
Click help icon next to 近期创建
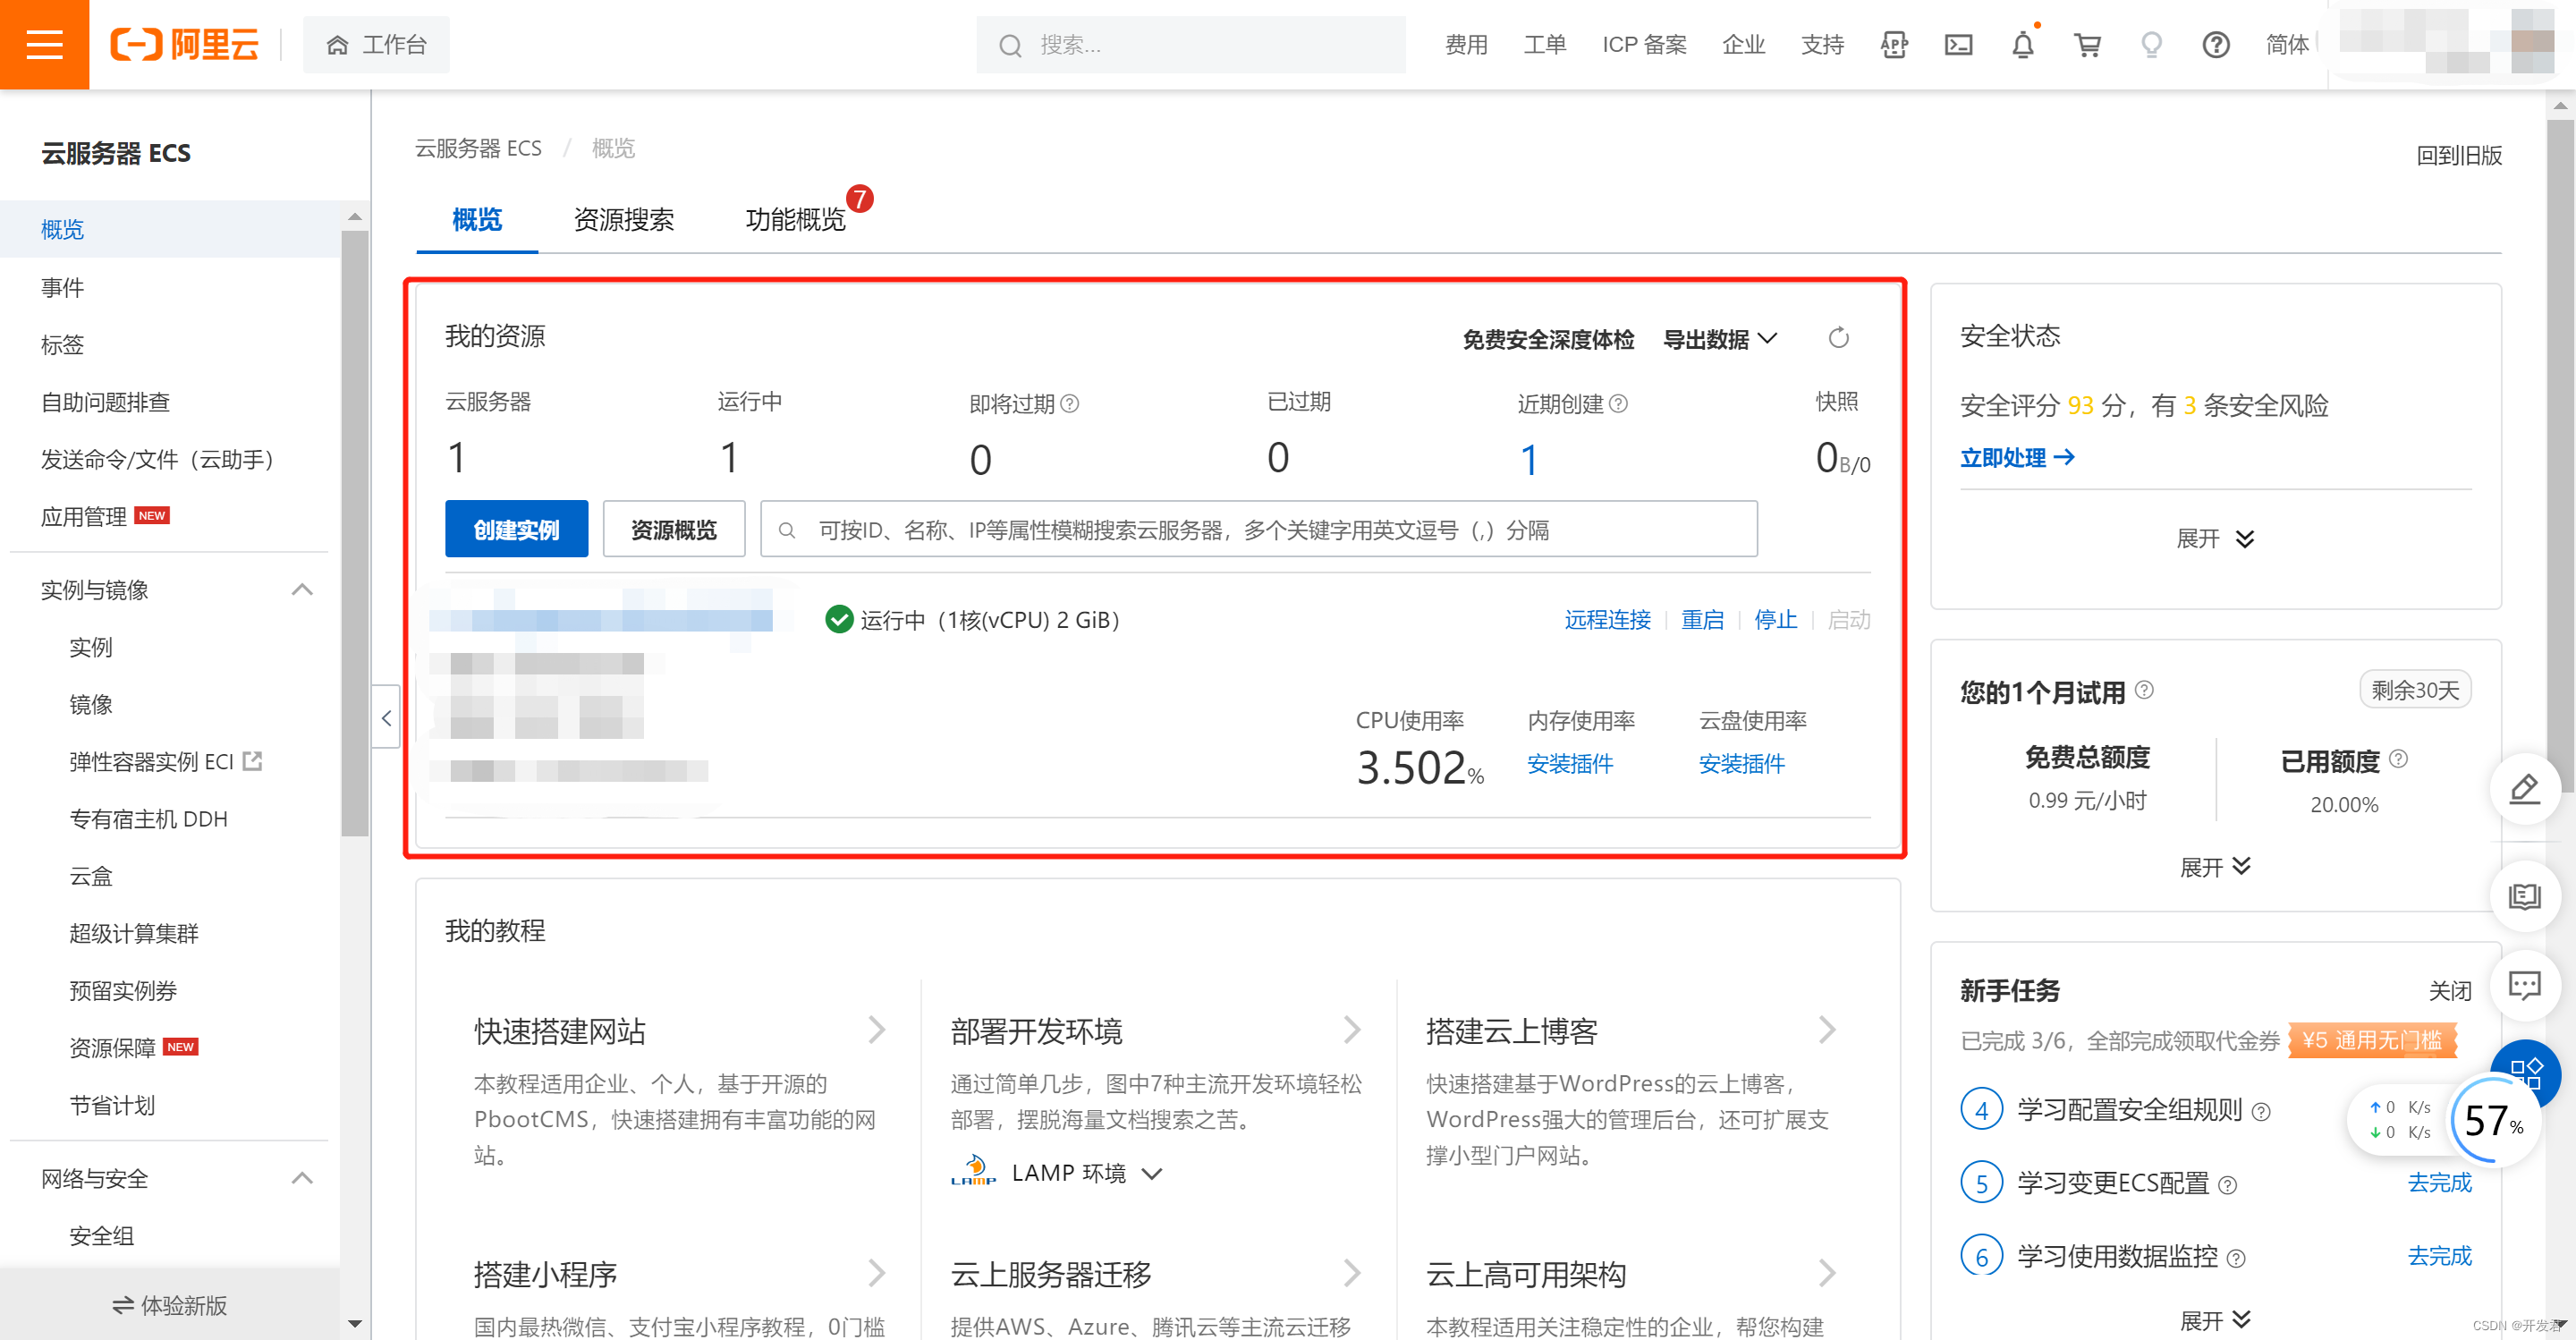point(1618,403)
